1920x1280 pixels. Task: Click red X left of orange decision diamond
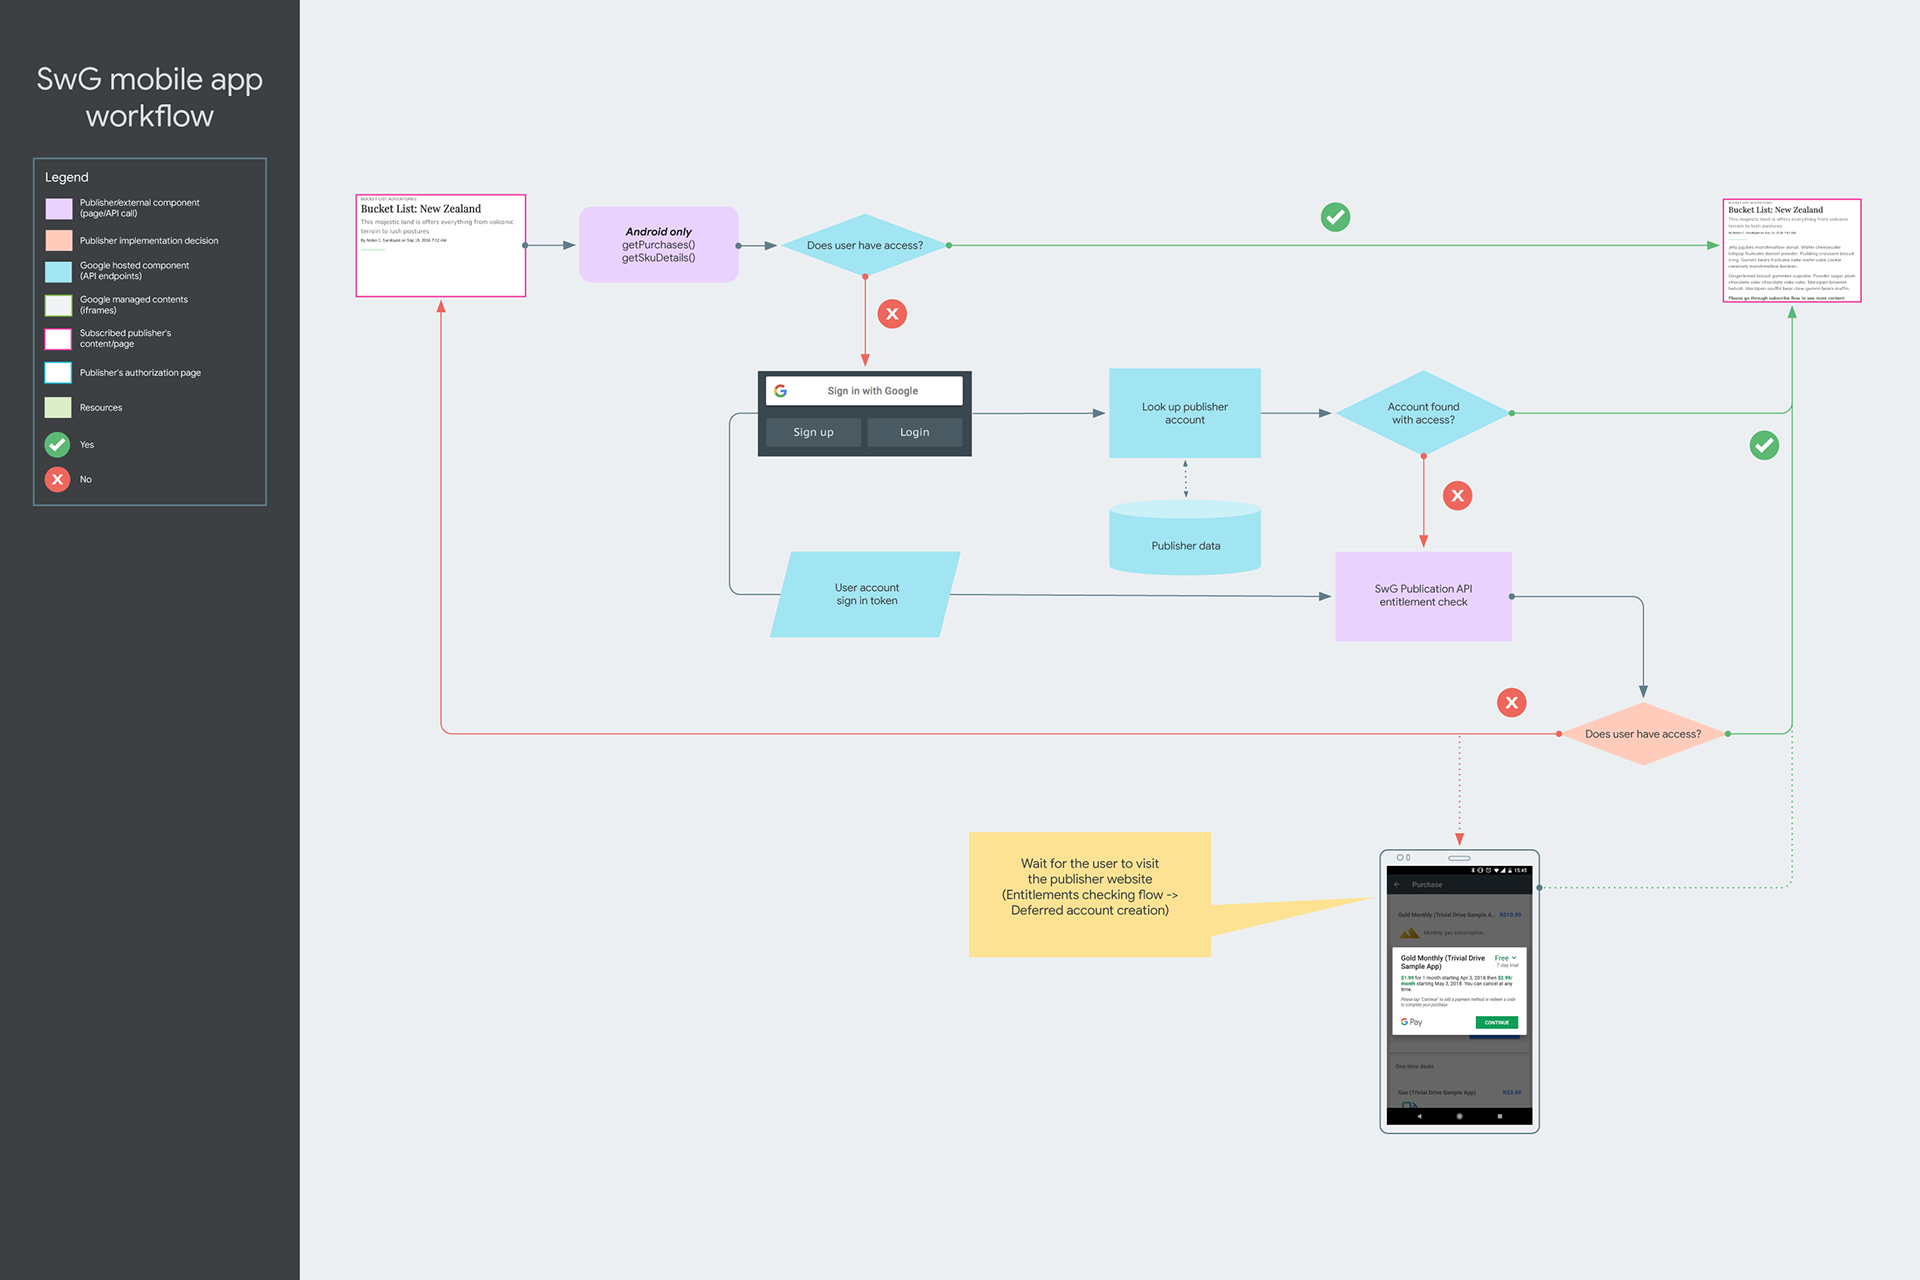point(1511,702)
